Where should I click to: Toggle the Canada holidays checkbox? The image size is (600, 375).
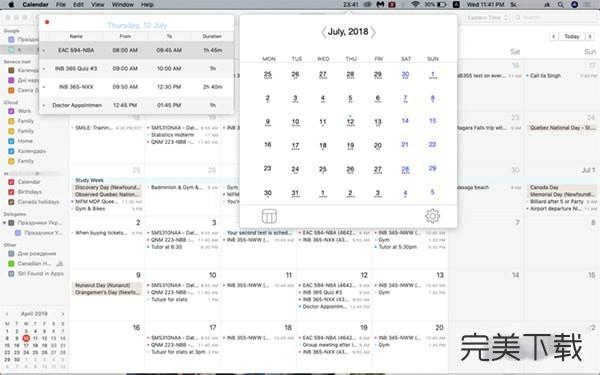(11, 202)
